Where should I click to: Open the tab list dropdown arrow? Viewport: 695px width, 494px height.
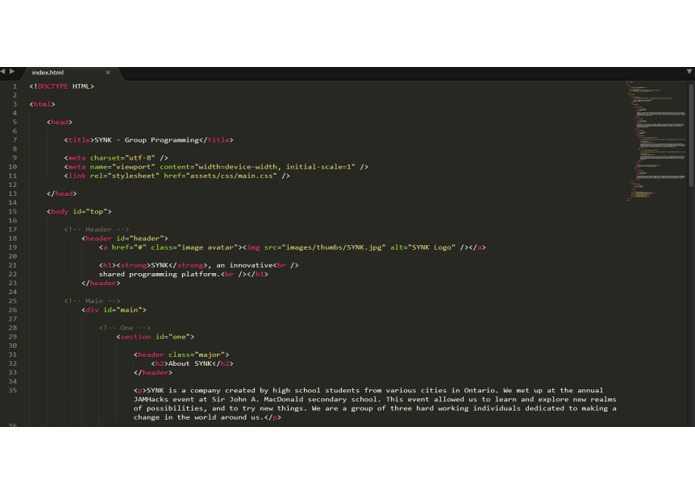689,71
